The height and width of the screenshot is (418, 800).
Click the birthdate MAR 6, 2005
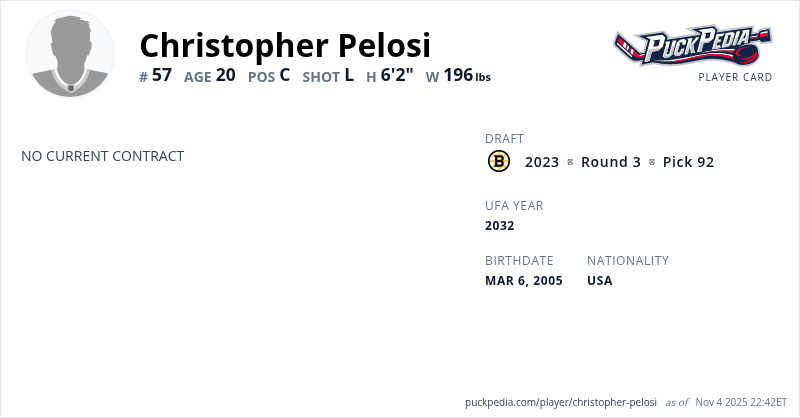[523, 280]
